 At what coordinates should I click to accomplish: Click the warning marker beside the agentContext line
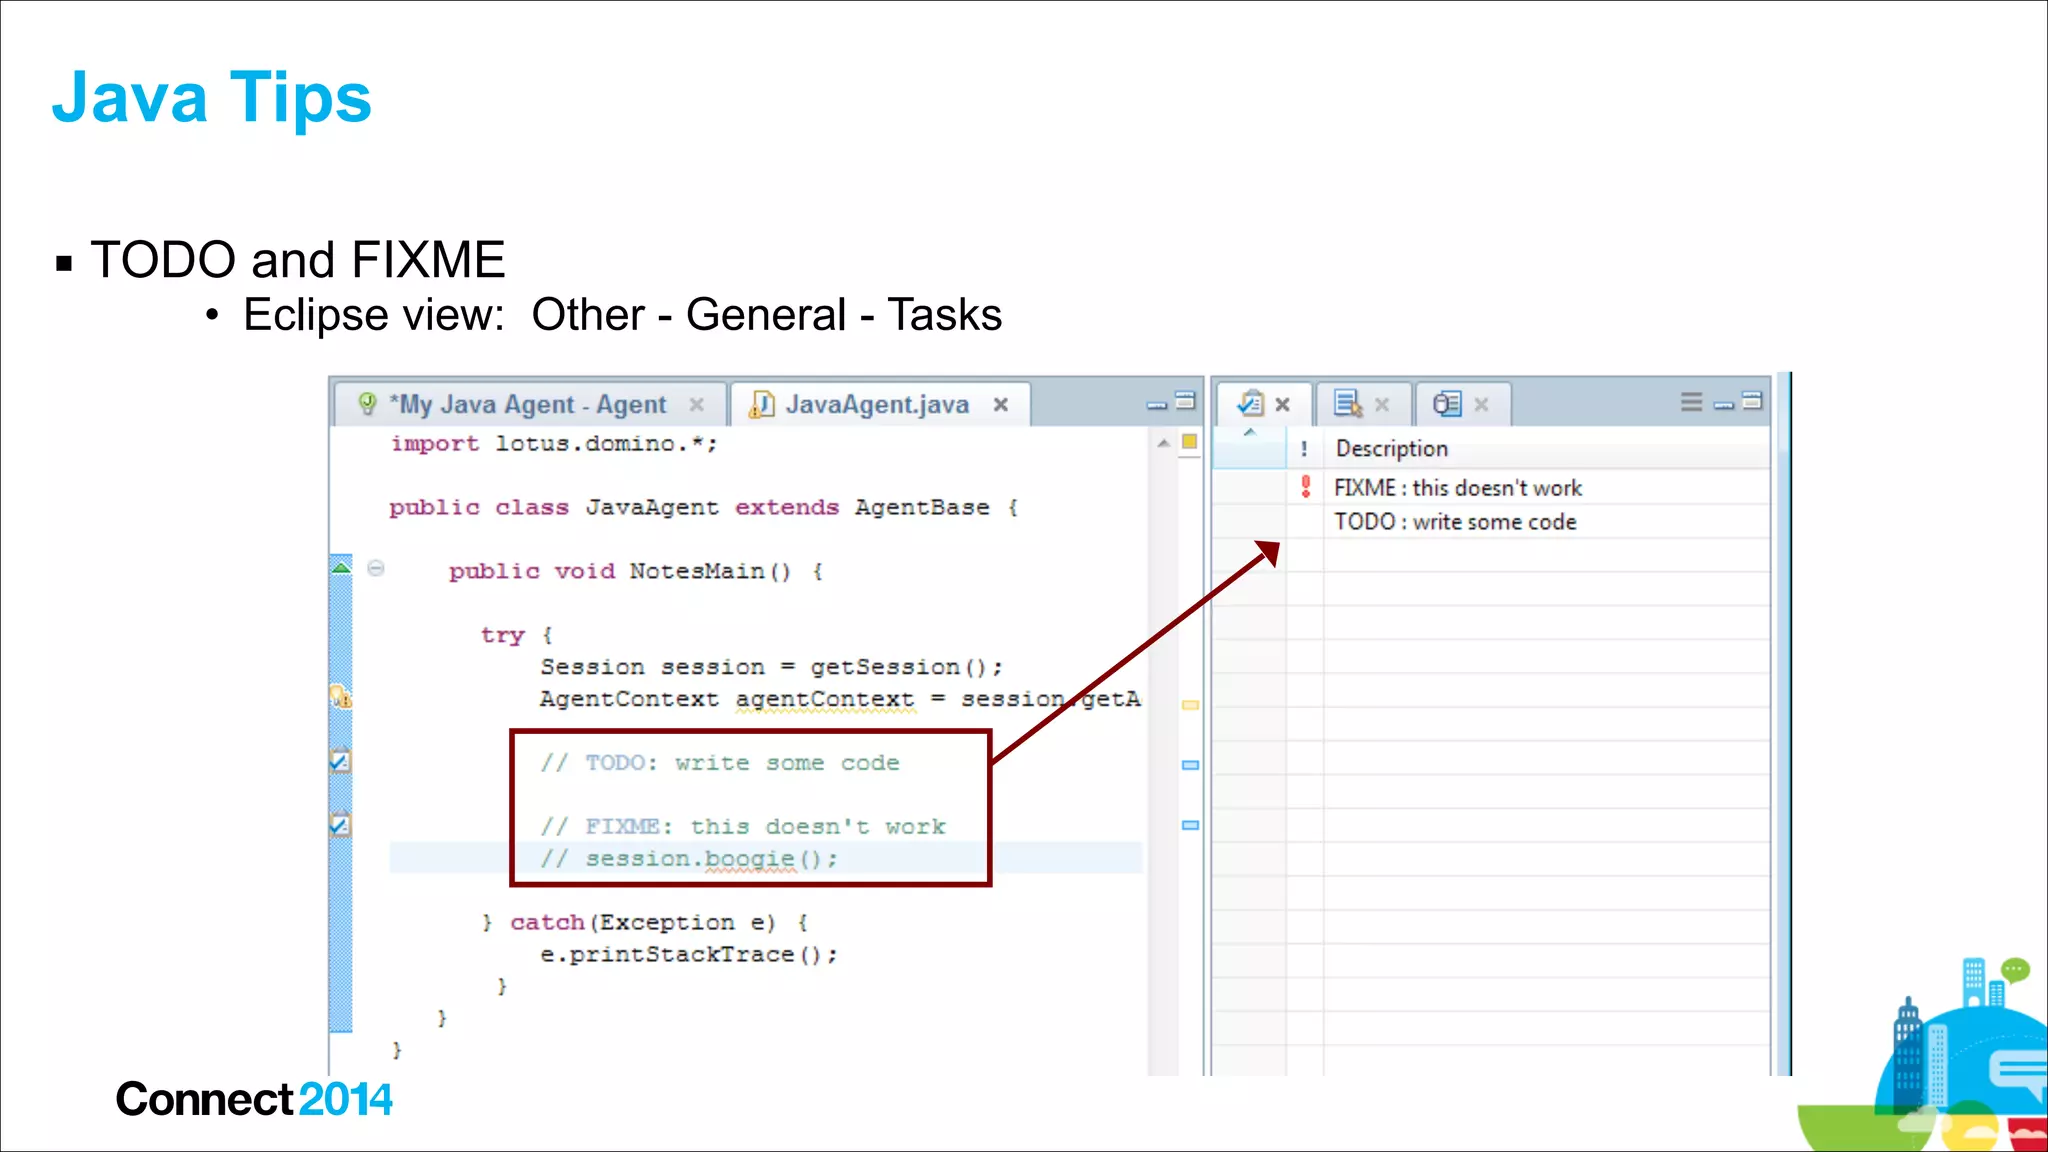(341, 696)
